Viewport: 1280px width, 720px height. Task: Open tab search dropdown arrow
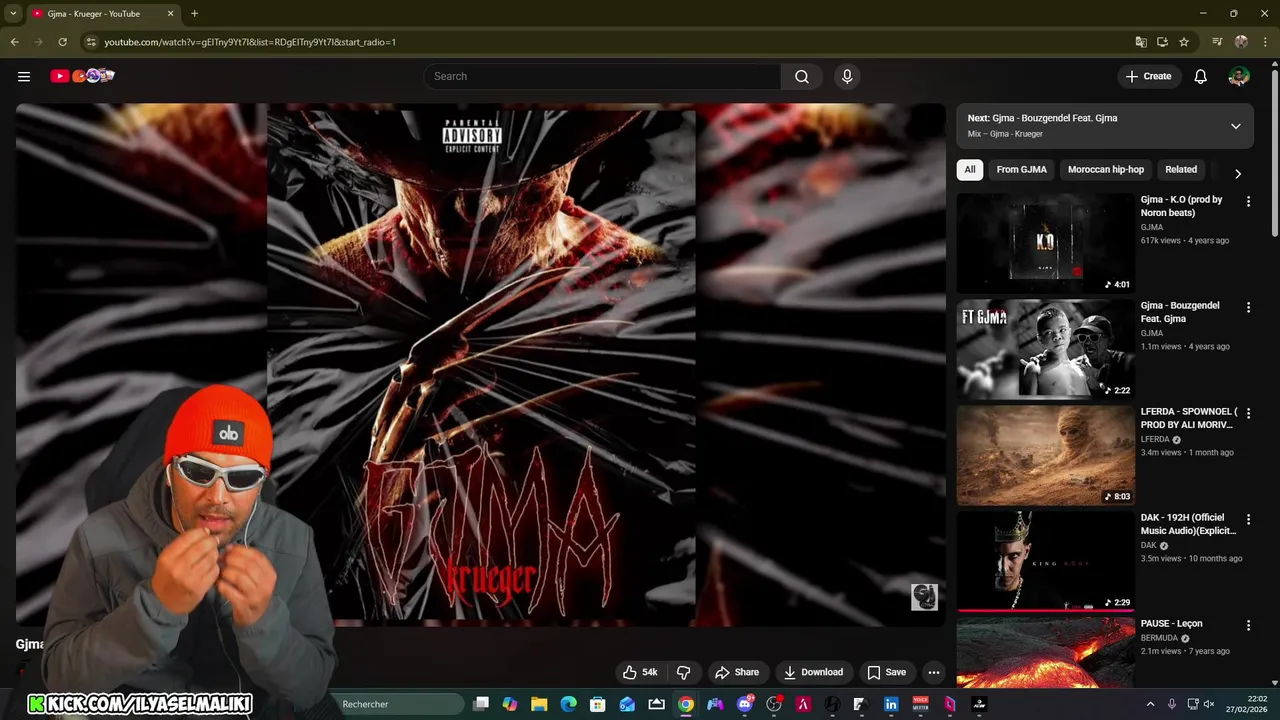tap(13, 14)
